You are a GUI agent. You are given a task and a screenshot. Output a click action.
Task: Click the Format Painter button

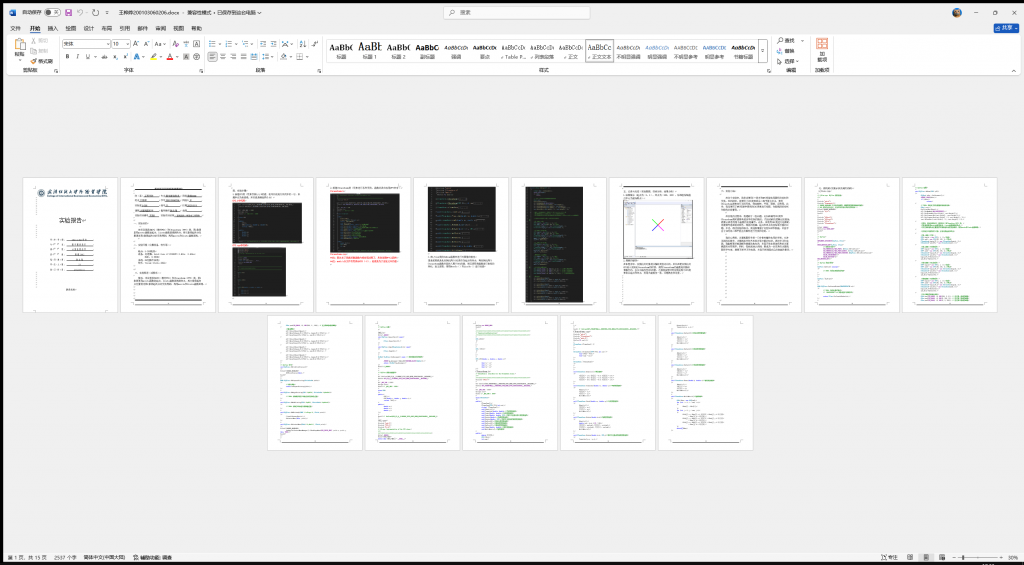pos(42,61)
